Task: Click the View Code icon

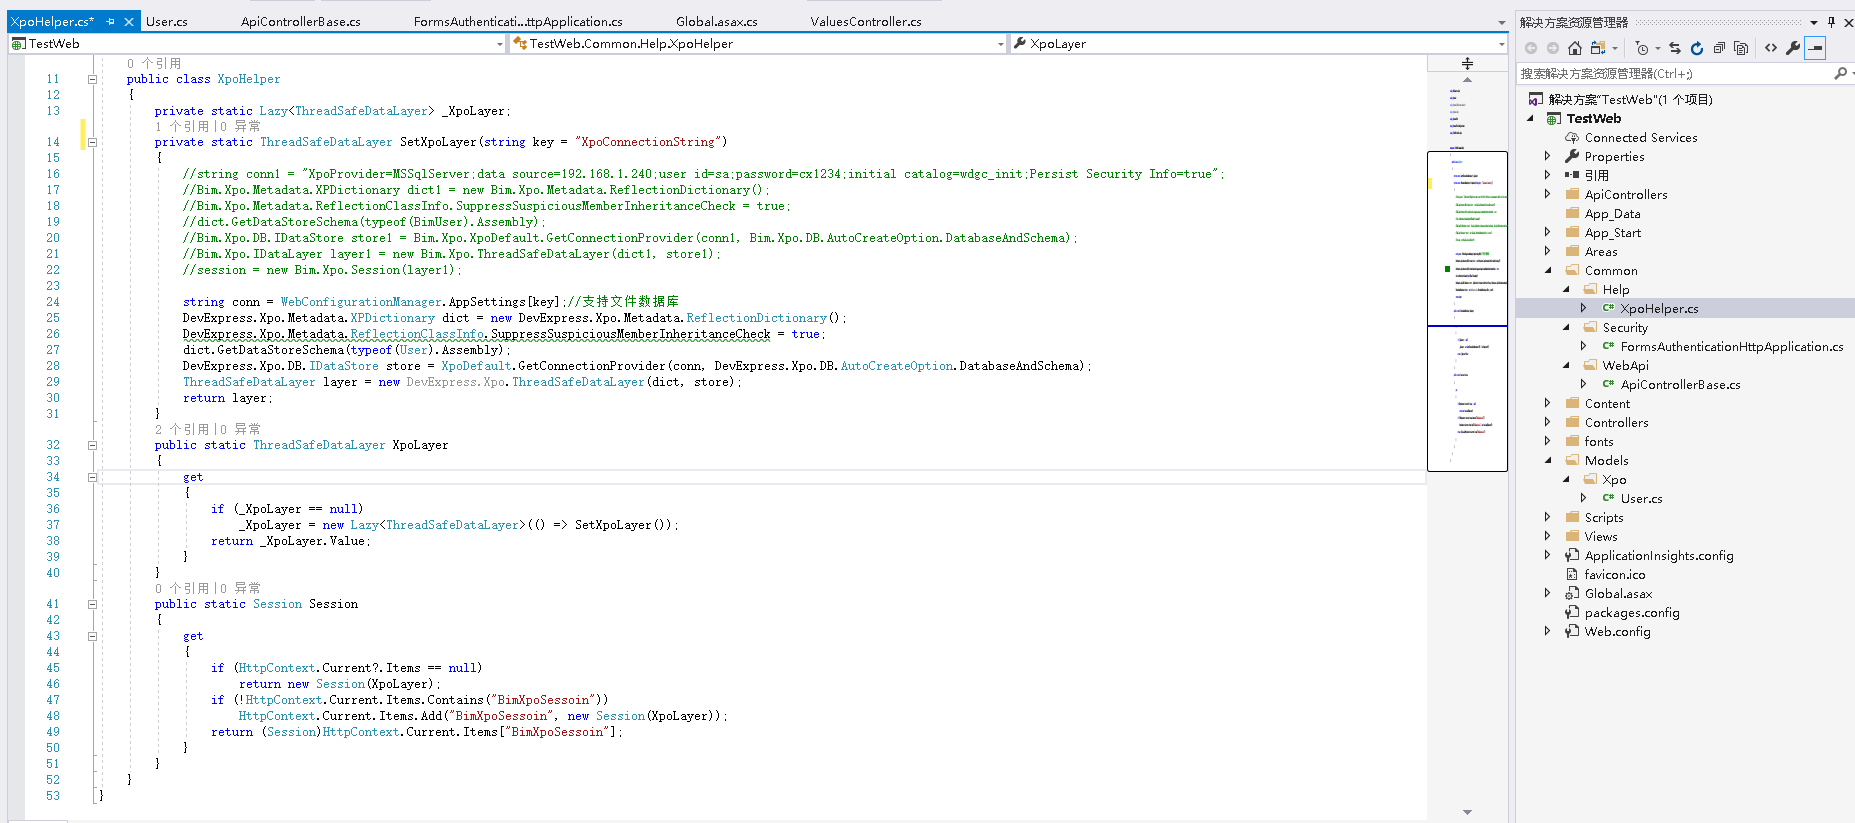Action: [1771, 48]
